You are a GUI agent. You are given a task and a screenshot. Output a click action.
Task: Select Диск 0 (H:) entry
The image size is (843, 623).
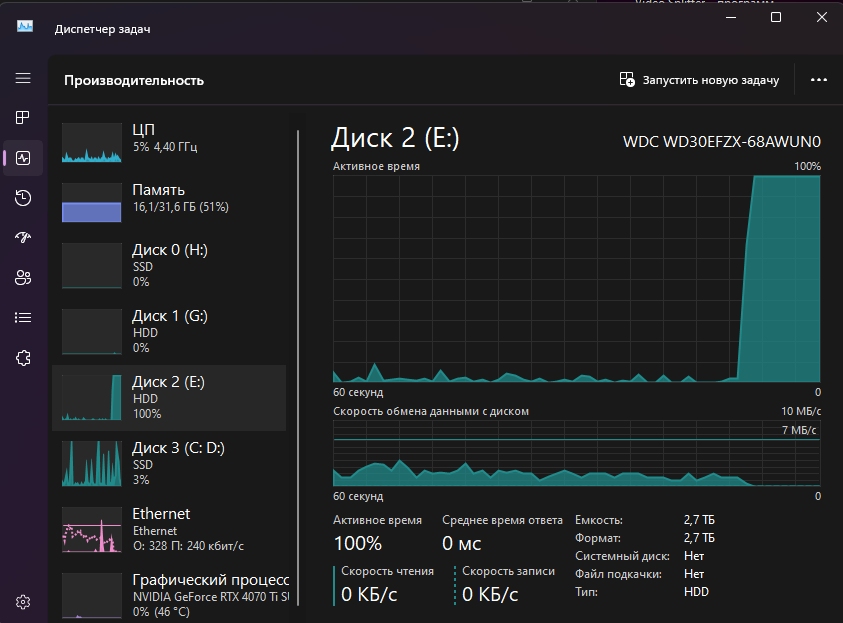pos(169,266)
